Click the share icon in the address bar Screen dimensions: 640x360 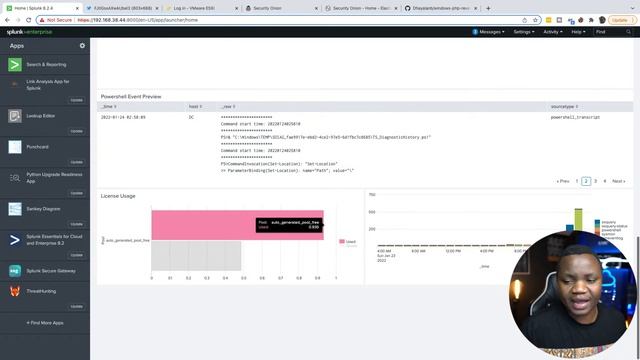(524, 20)
